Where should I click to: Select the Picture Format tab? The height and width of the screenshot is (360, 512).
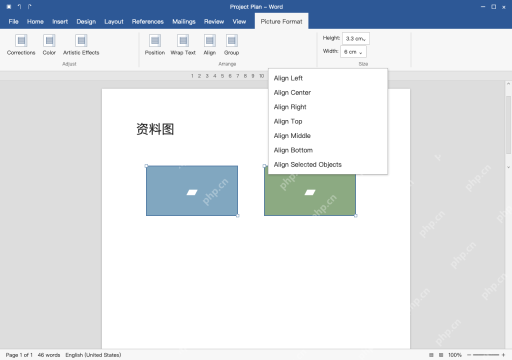(x=282, y=21)
